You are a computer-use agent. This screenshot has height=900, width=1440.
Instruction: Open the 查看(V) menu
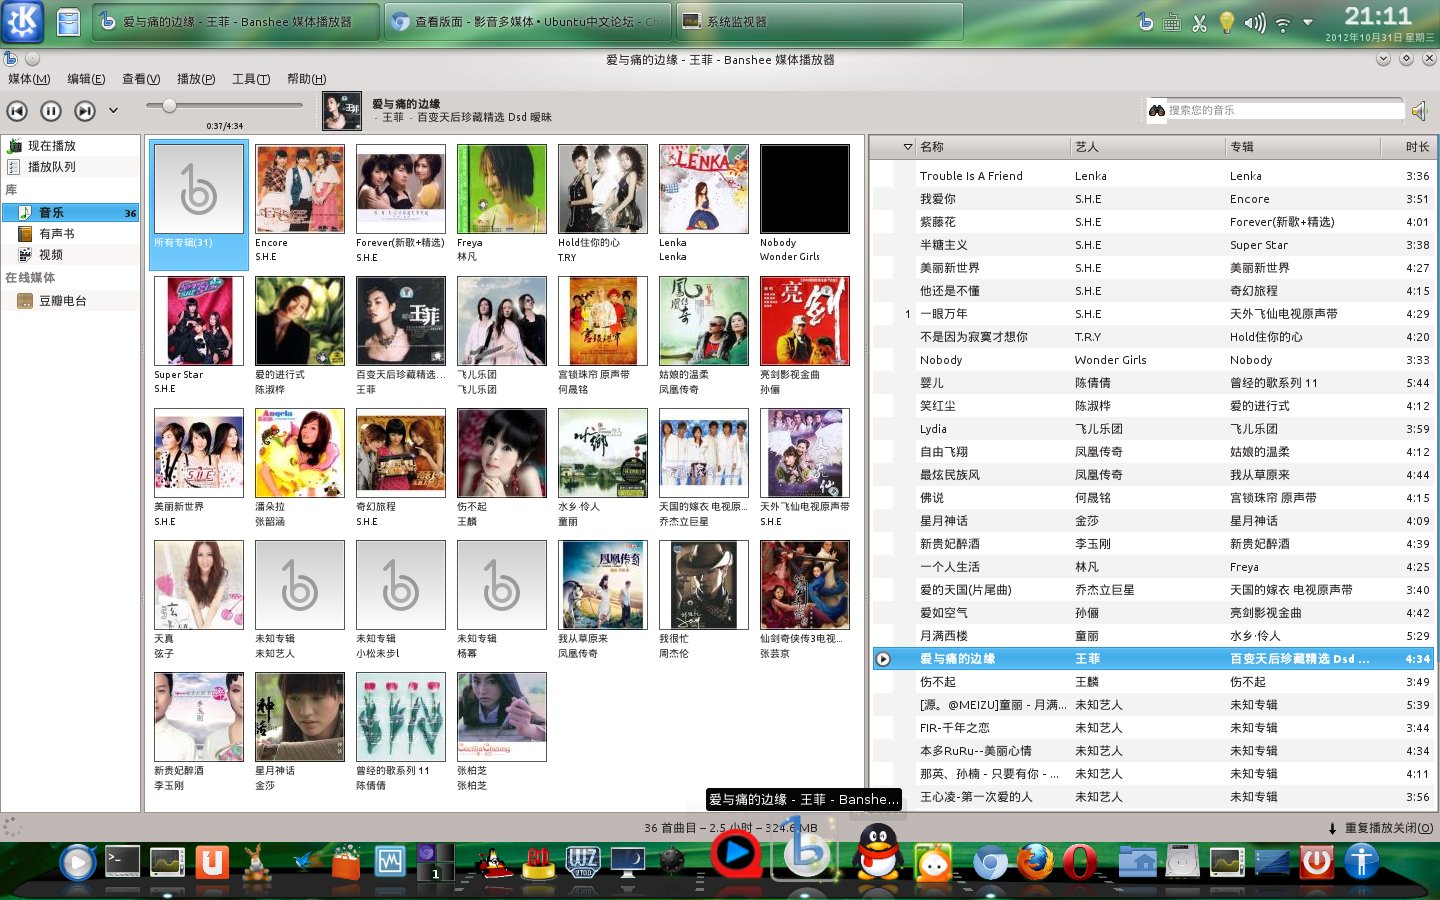point(141,79)
